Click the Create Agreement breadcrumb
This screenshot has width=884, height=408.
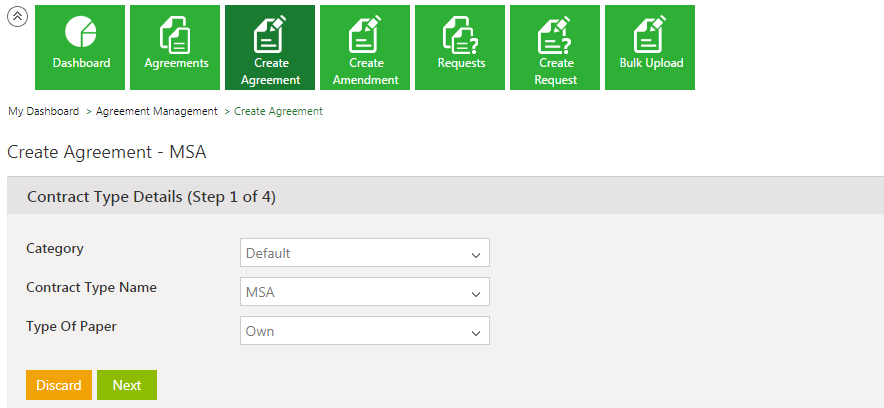pos(278,112)
